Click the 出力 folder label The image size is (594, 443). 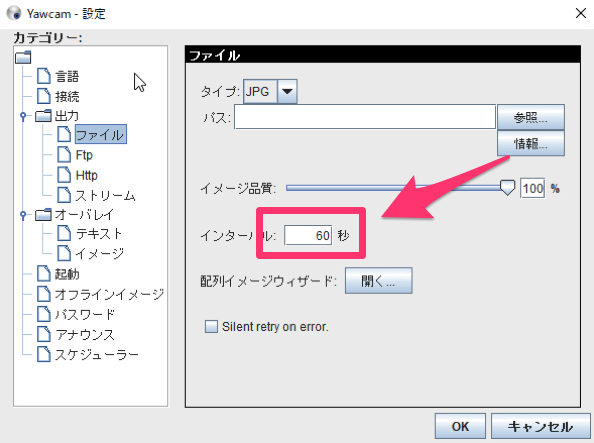pos(67,116)
